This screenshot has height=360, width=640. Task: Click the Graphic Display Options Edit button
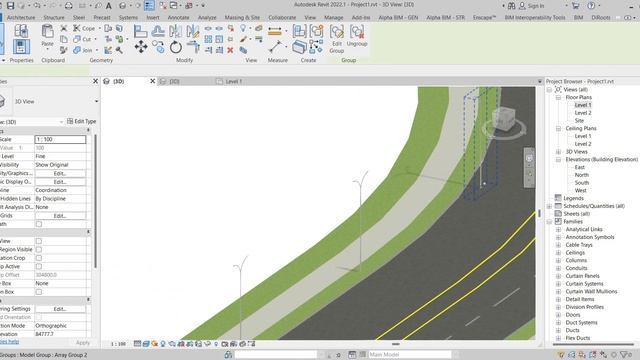pos(60,182)
